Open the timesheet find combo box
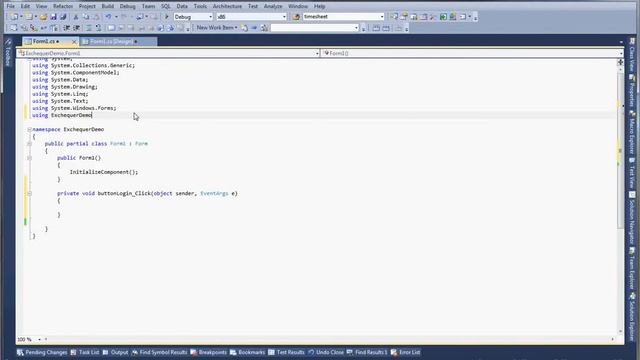Screen dimensions: 640x360 pyautogui.click(x=343, y=17)
